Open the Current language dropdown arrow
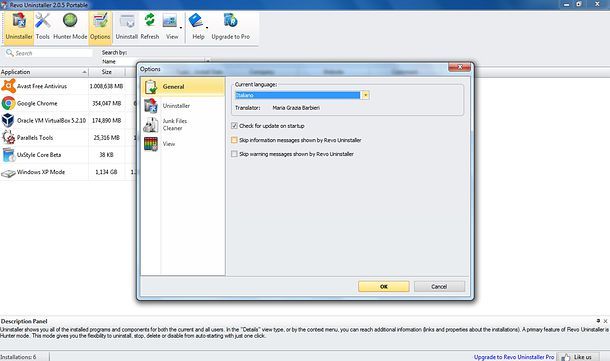 365,95
